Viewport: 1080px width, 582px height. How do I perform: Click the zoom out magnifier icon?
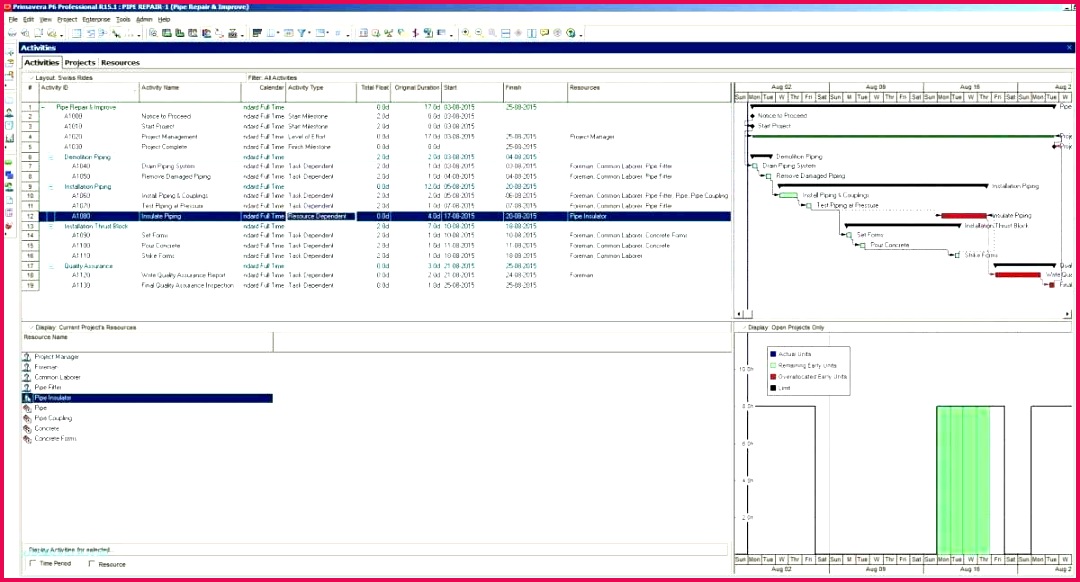coord(479,33)
